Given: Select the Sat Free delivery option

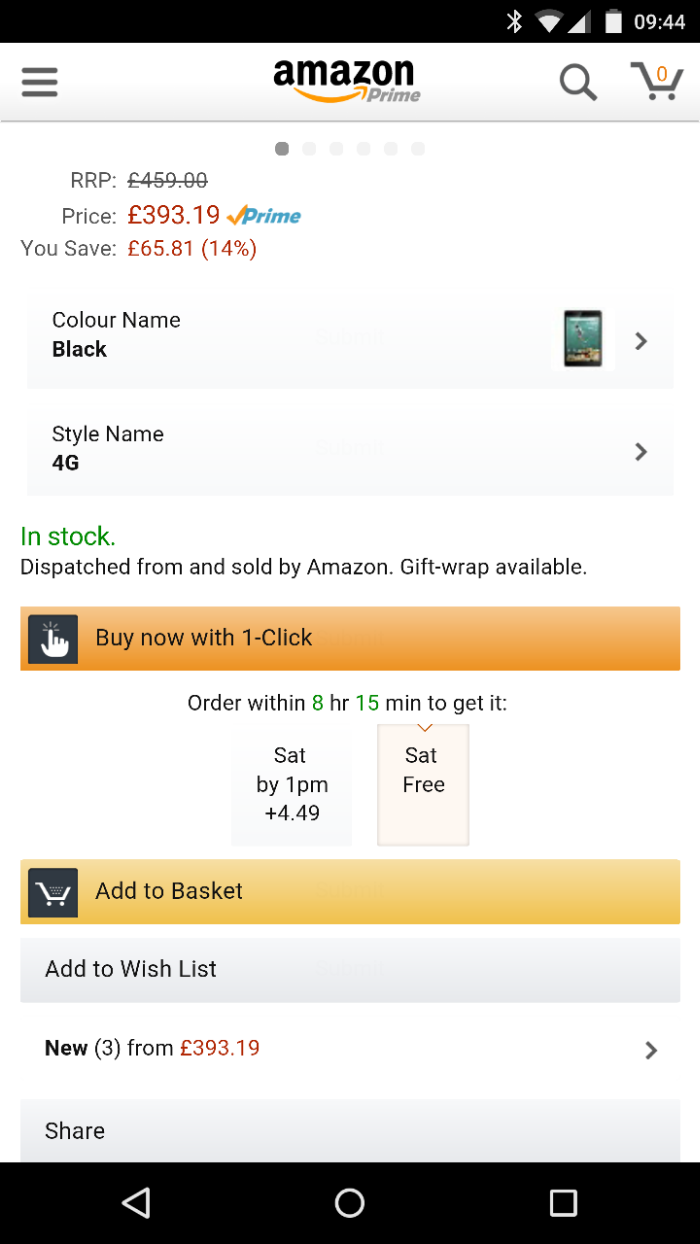Looking at the screenshot, I should (x=423, y=785).
